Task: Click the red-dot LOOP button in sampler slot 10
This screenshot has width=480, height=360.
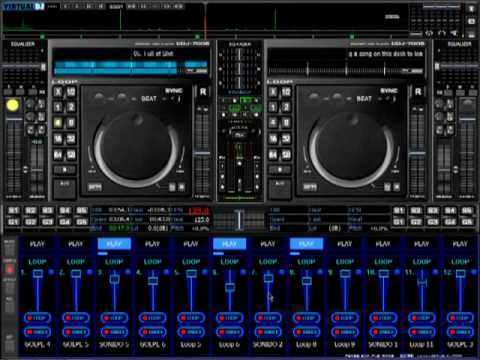Action: coord(383,318)
